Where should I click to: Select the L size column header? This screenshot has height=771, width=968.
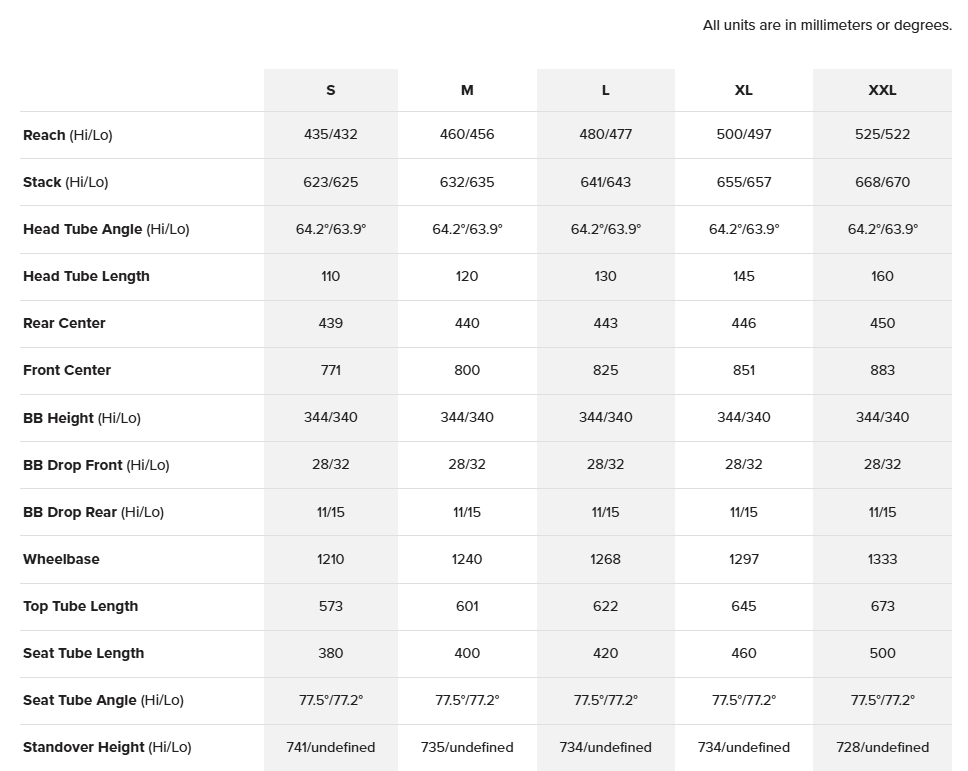[606, 90]
